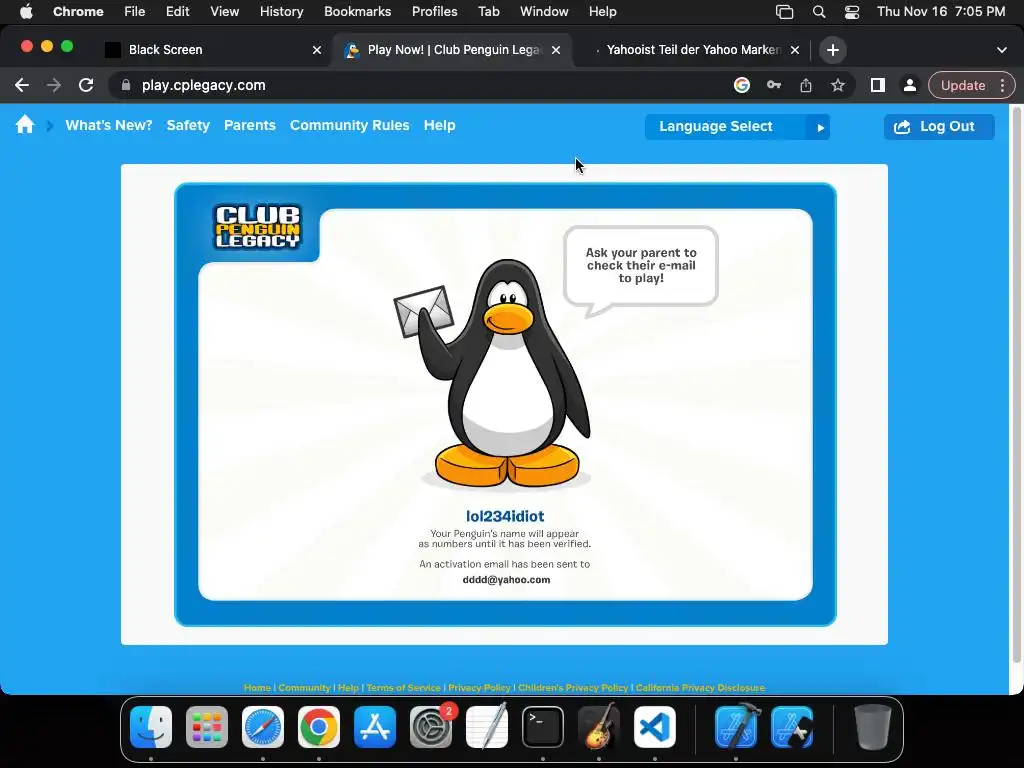
Task: Open the History menu
Action: pos(281,12)
